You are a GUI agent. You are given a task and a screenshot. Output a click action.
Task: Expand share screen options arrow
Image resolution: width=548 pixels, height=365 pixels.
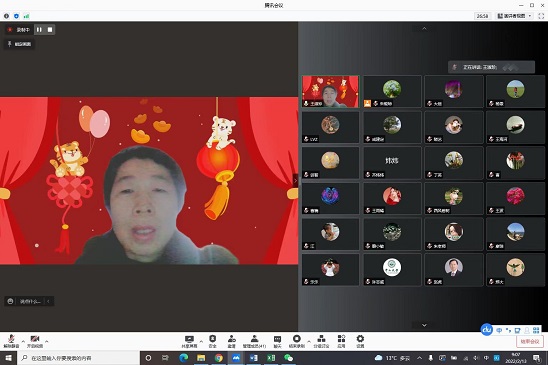pos(201,341)
